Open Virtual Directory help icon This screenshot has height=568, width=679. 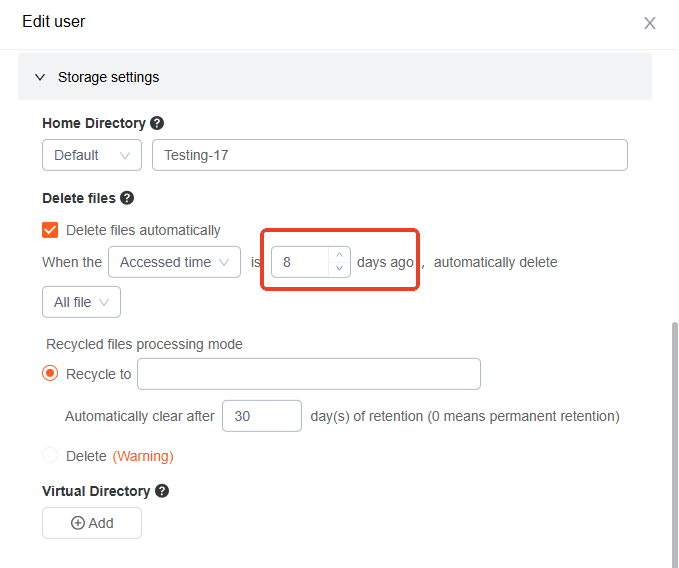click(162, 491)
